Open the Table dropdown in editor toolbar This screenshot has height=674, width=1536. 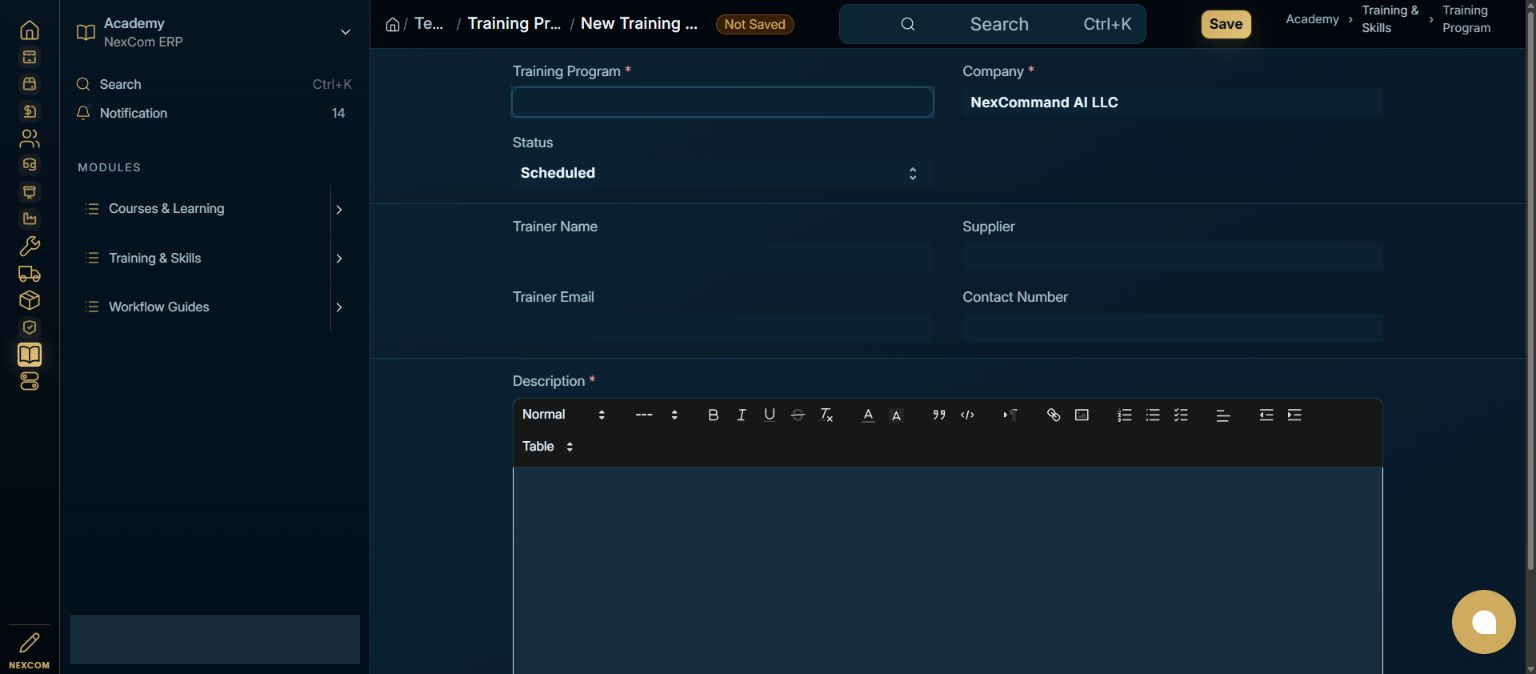point(548,447)
